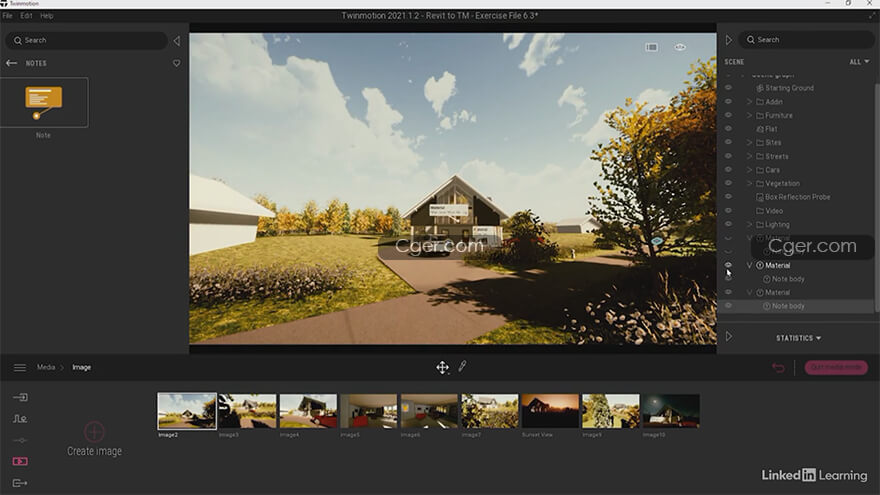Screen dimensions: 880x495
Task: Expand the Cars folder
Action: tap(749, 169)
